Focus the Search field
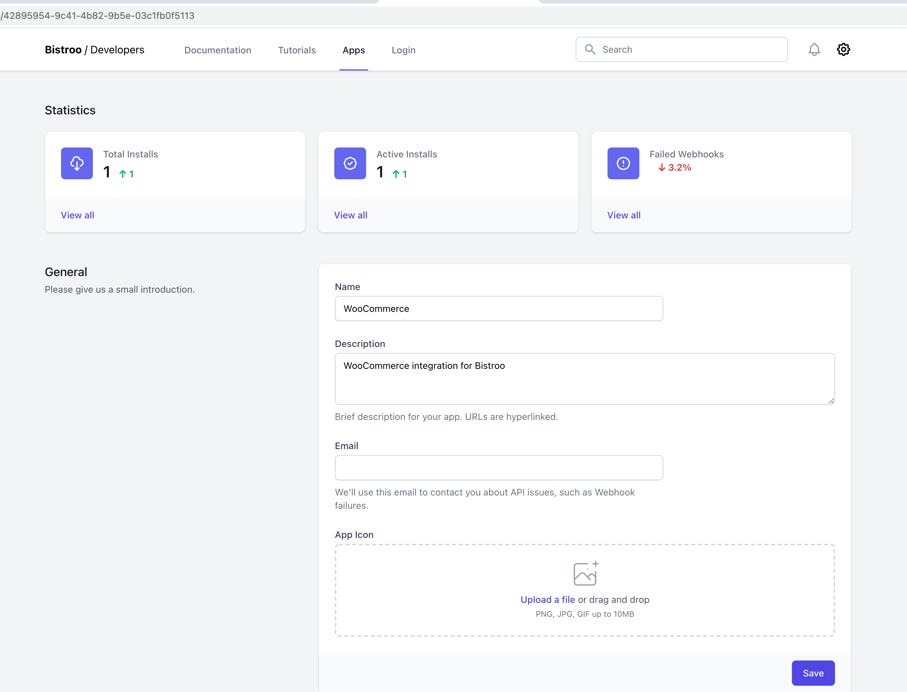 pos(681,50)
